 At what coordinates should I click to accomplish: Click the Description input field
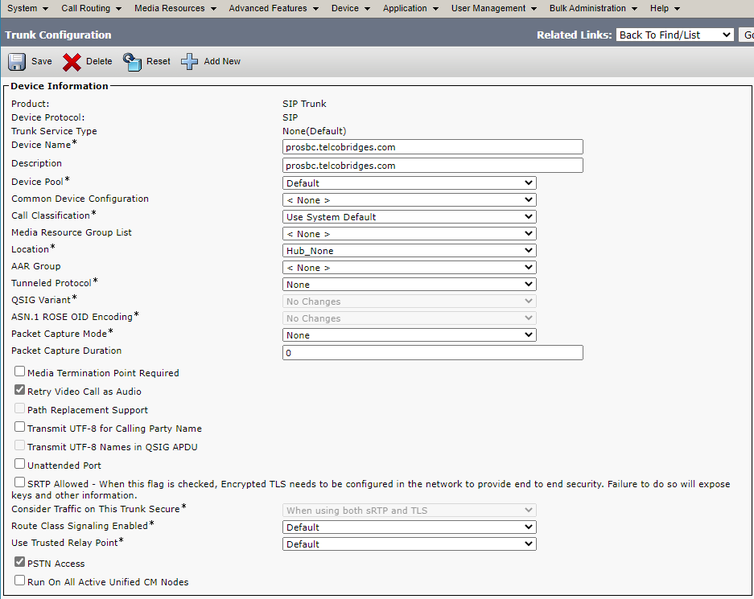(x=433, y=165)
